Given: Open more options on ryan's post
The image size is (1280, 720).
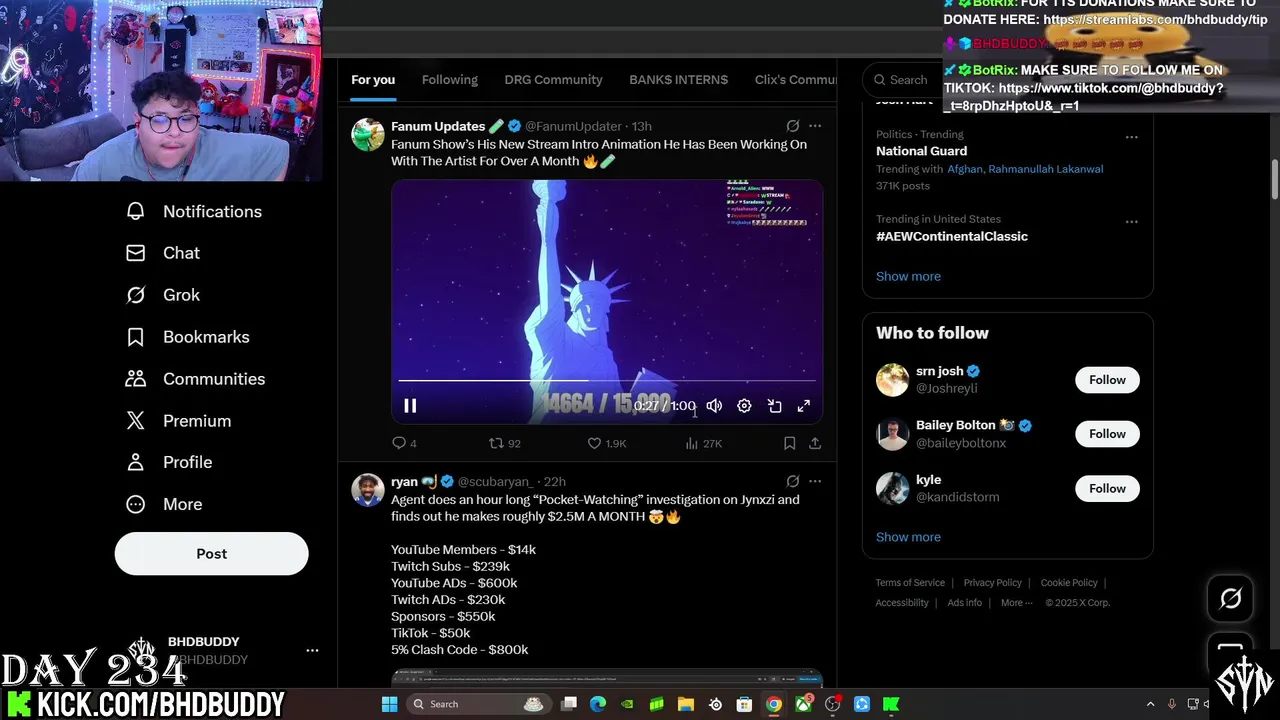Looking at the screenshot, I should point(815,481).
